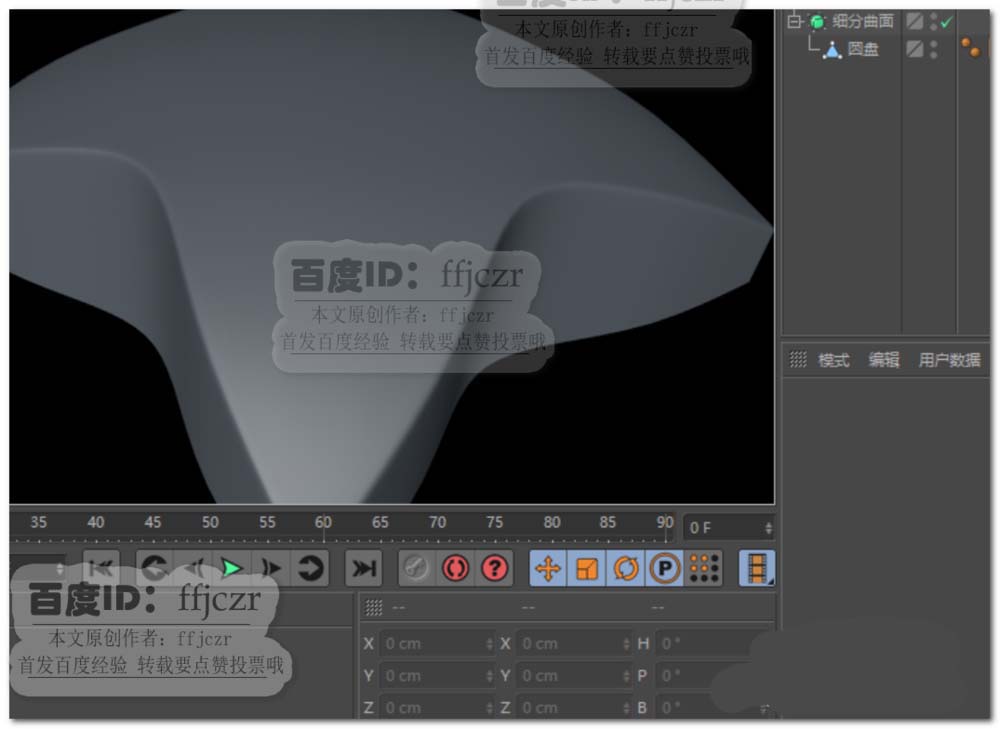Click the stepper of the X size field
The width and height of the screenshot is (1000, 729).
pyautogui.click(x=627, y=644)
